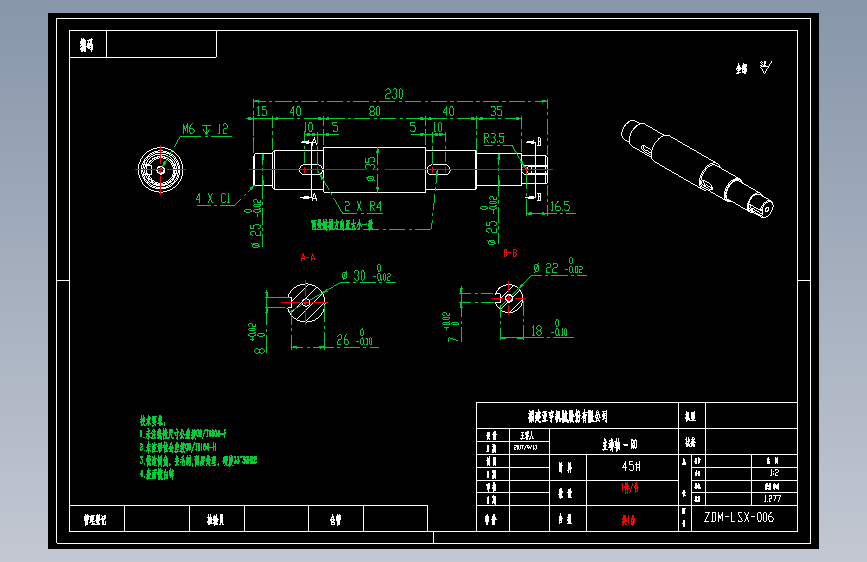Select the overall length dimension "230"
Screen dimensions: 867x562
[x=394, y=93]
